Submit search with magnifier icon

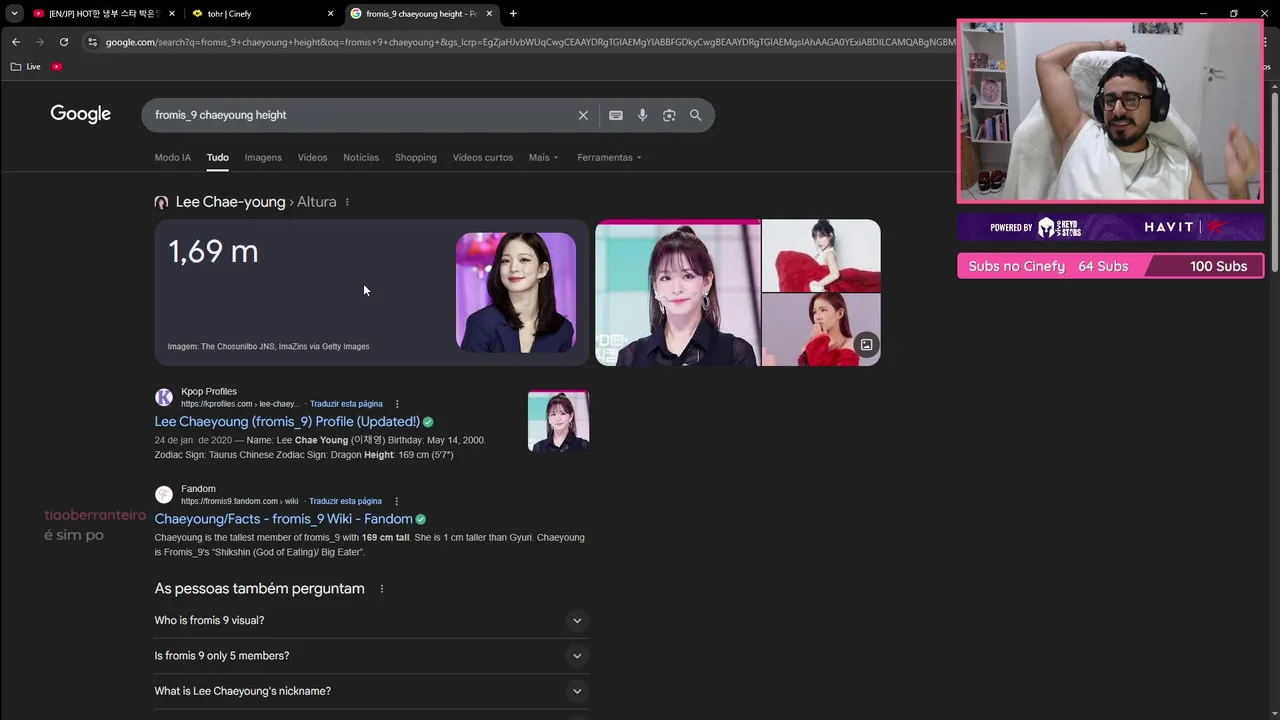point(696,115)
